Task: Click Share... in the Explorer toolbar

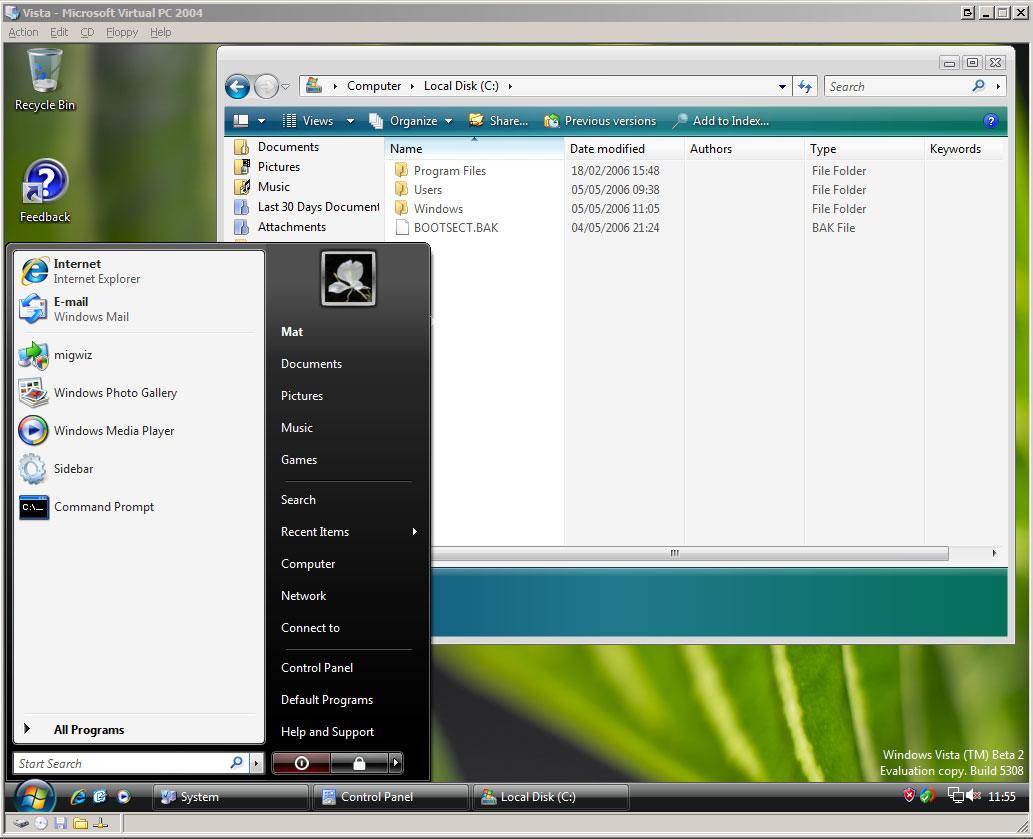Action: click(x=499, y=121)
